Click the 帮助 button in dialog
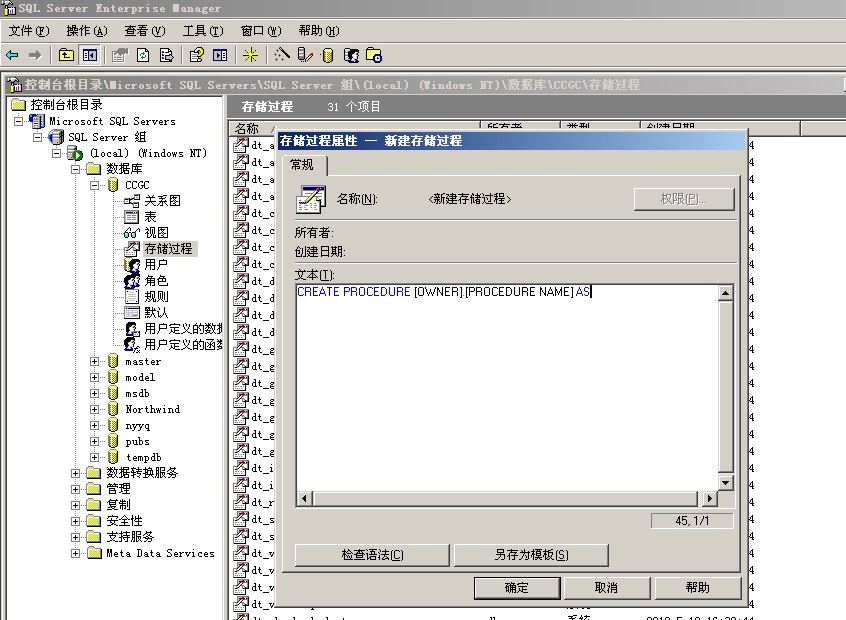 [697, 588]
